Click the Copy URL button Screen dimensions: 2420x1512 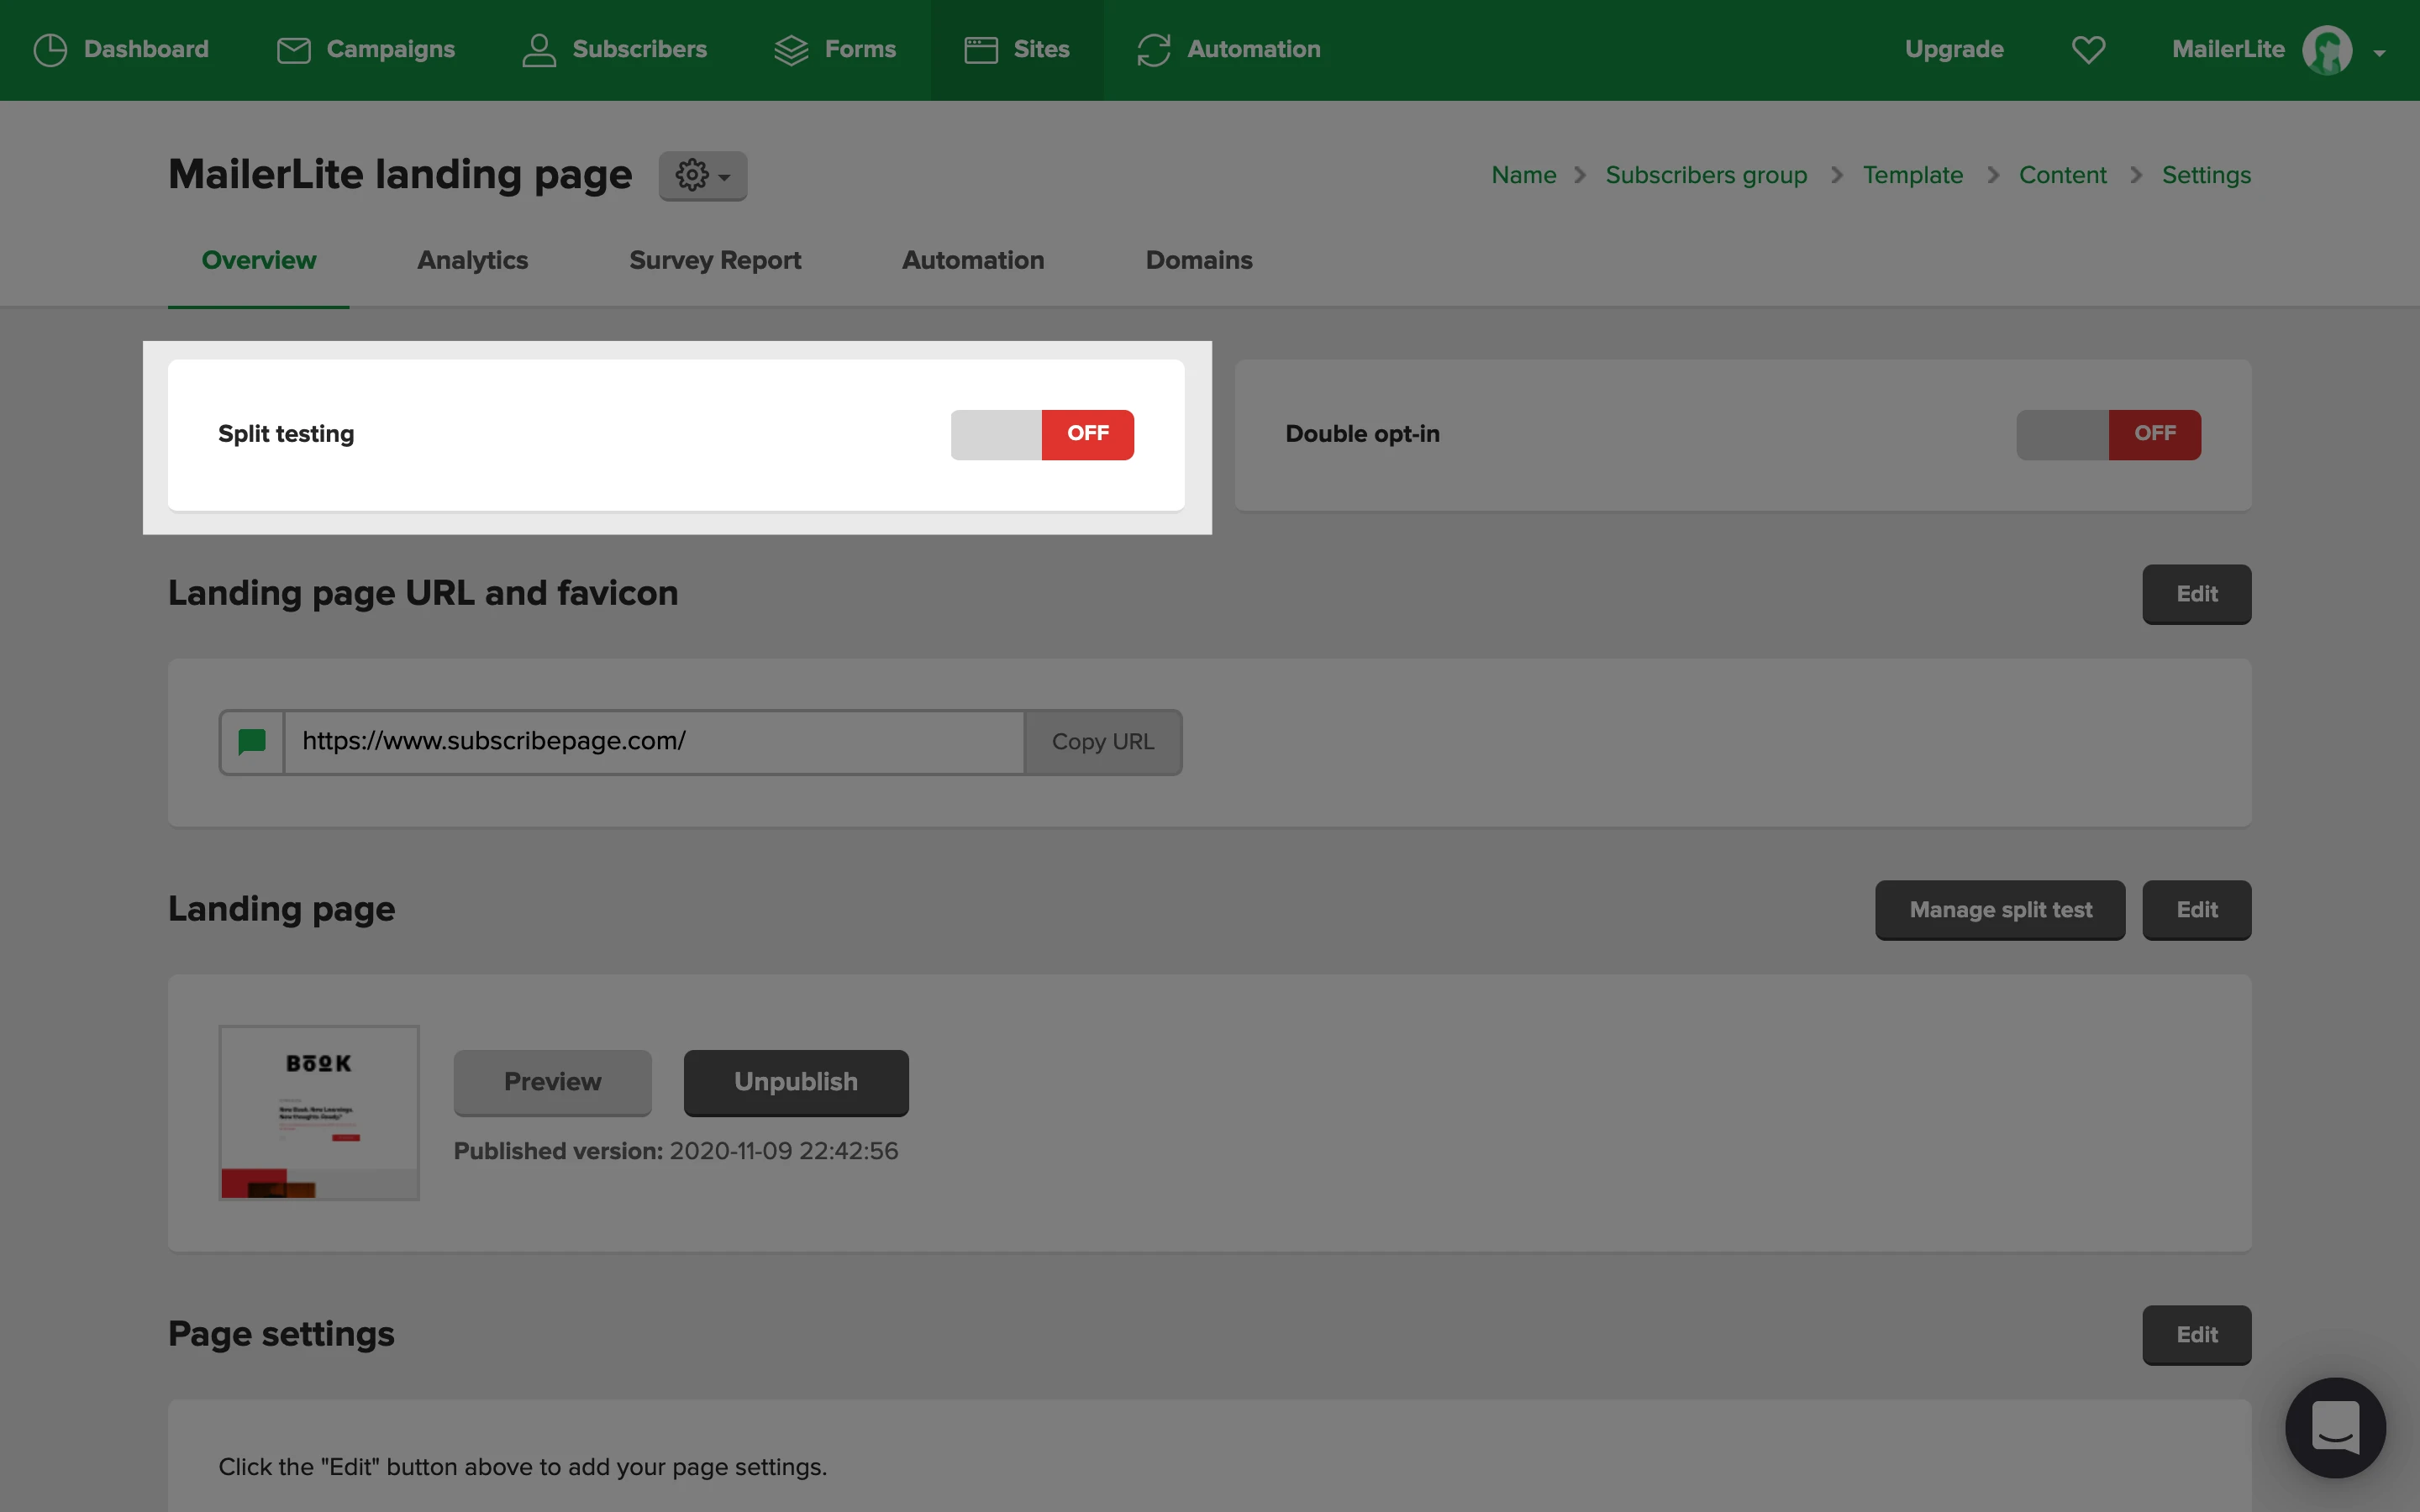tap(1103, 742)
